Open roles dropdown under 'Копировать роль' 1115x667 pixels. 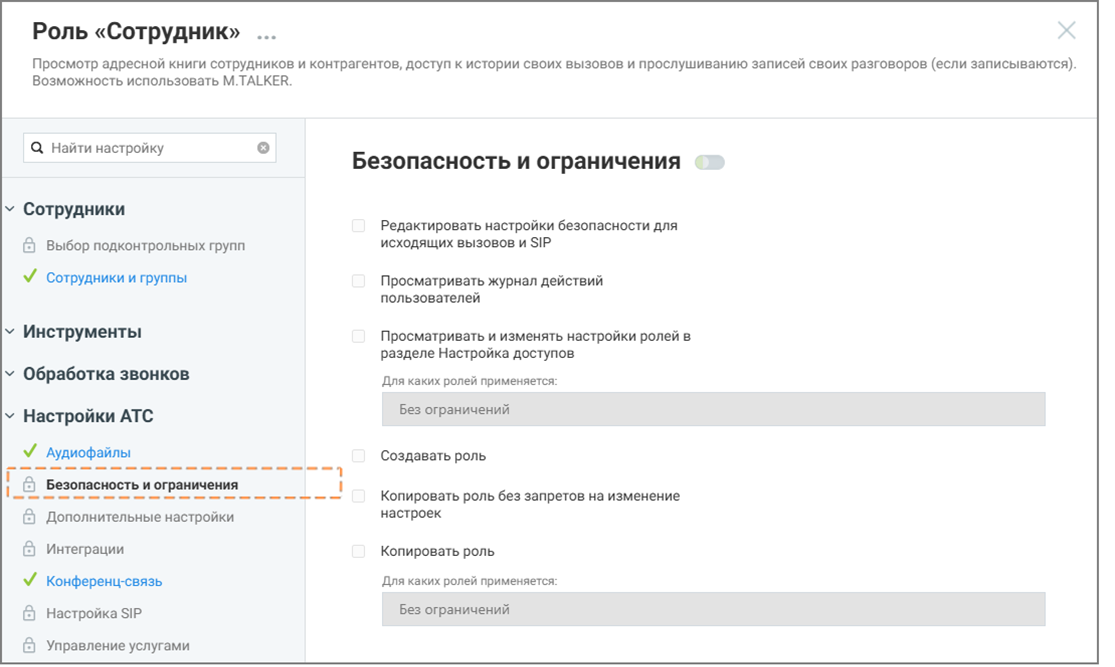pyautogui.click(x=713, y=609)
